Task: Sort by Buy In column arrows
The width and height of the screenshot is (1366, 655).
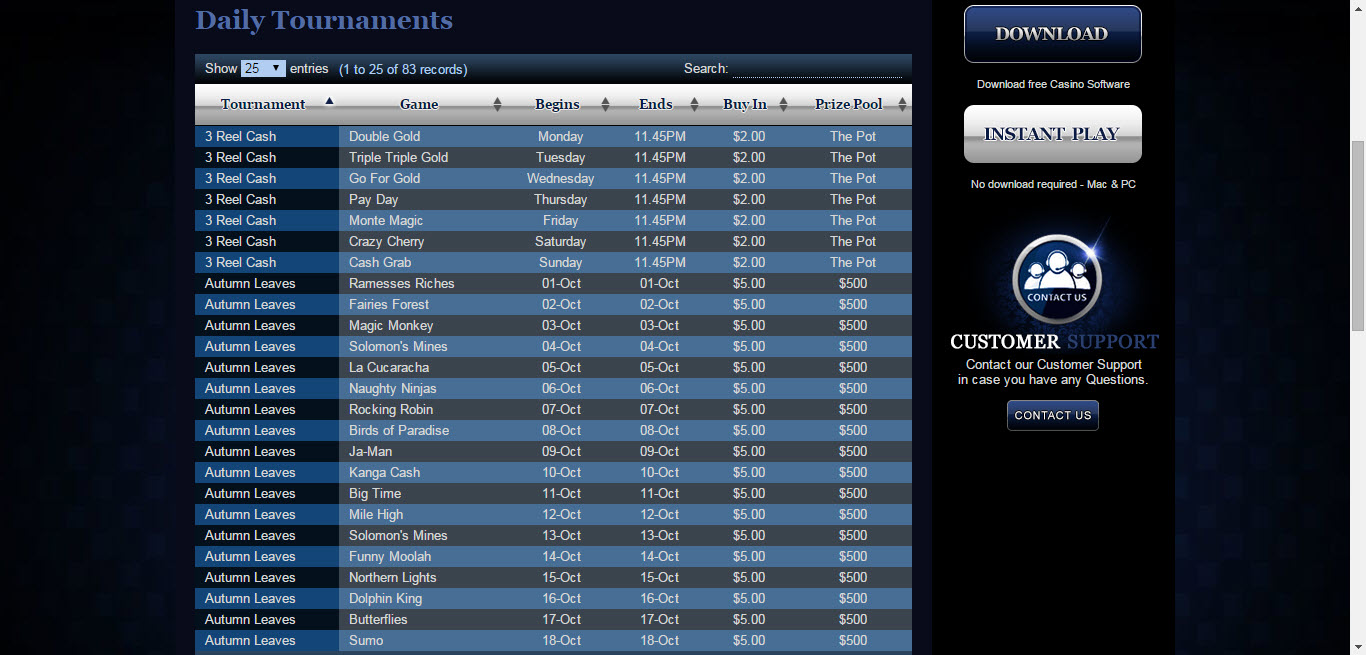Action: [783, 104]
